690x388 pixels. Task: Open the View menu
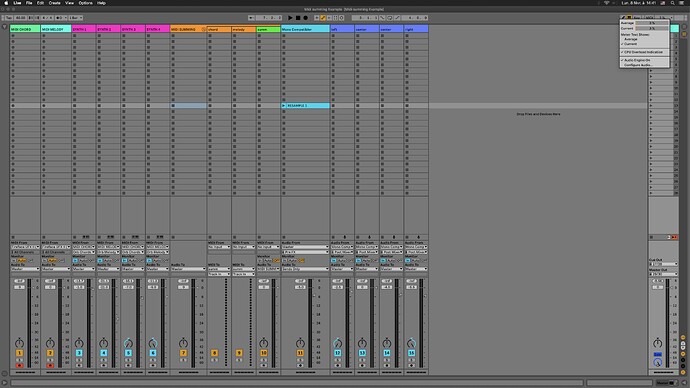(70, 3)
